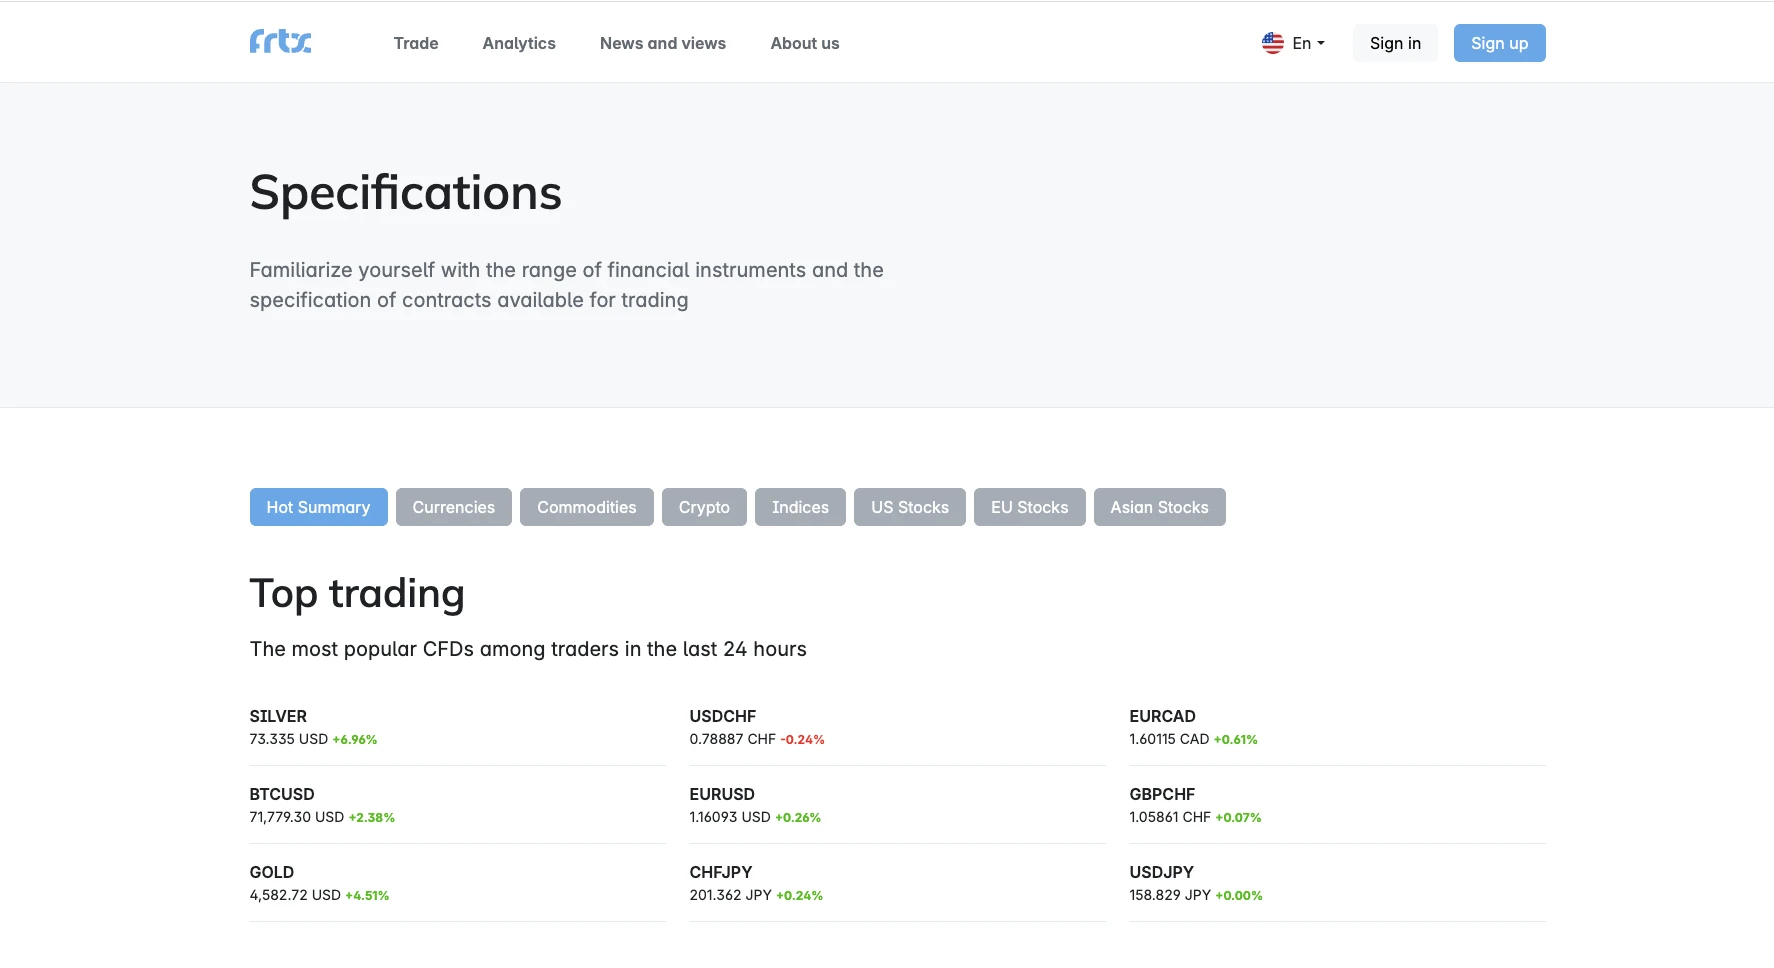Open the BTCUSD instrument
Viewport: 1774px width, 968px height.
(x=282, y=794)
